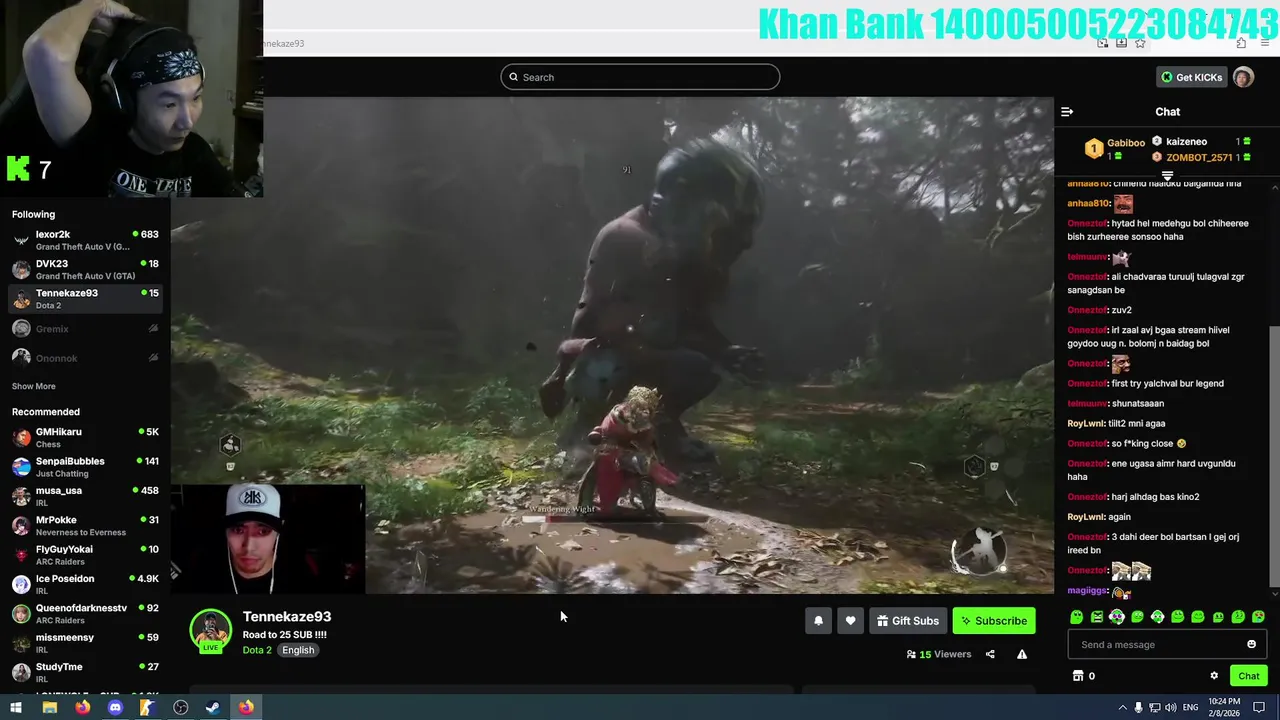Open lexor2k channel in Following

click(85, 240)
